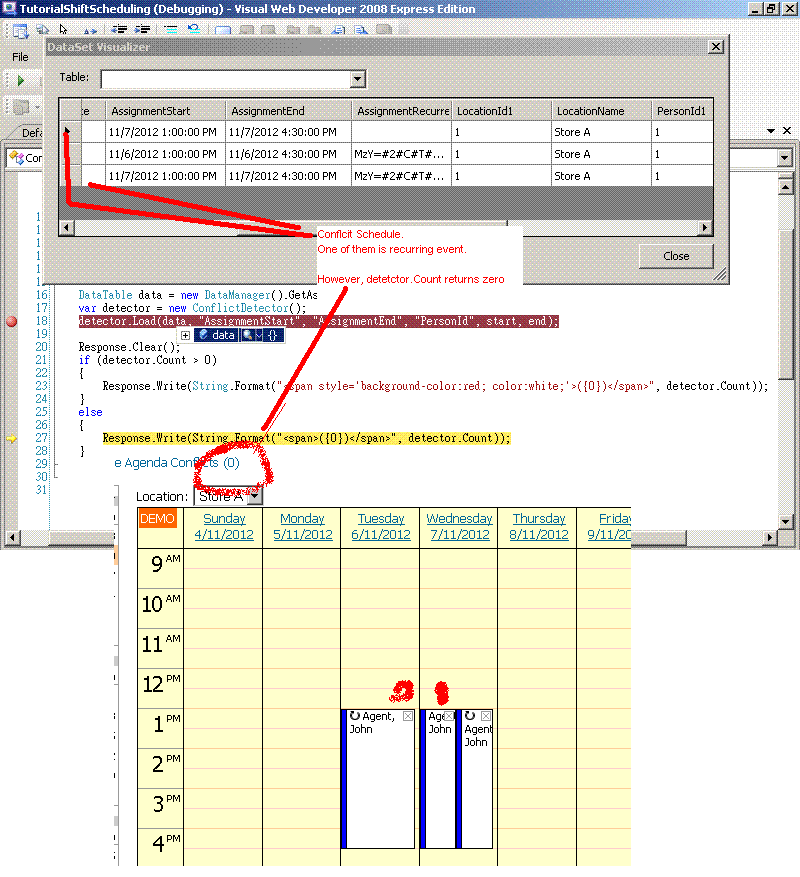Click the first toolbar icon with grid and arrow
800x877 pixels.
(20, 31)
